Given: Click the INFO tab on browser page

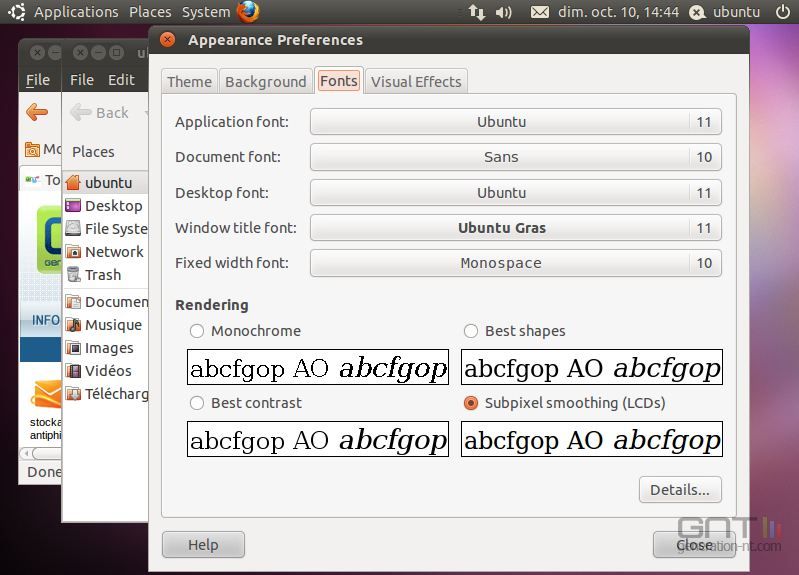Looking at the screenshot, I should [45, 320].
